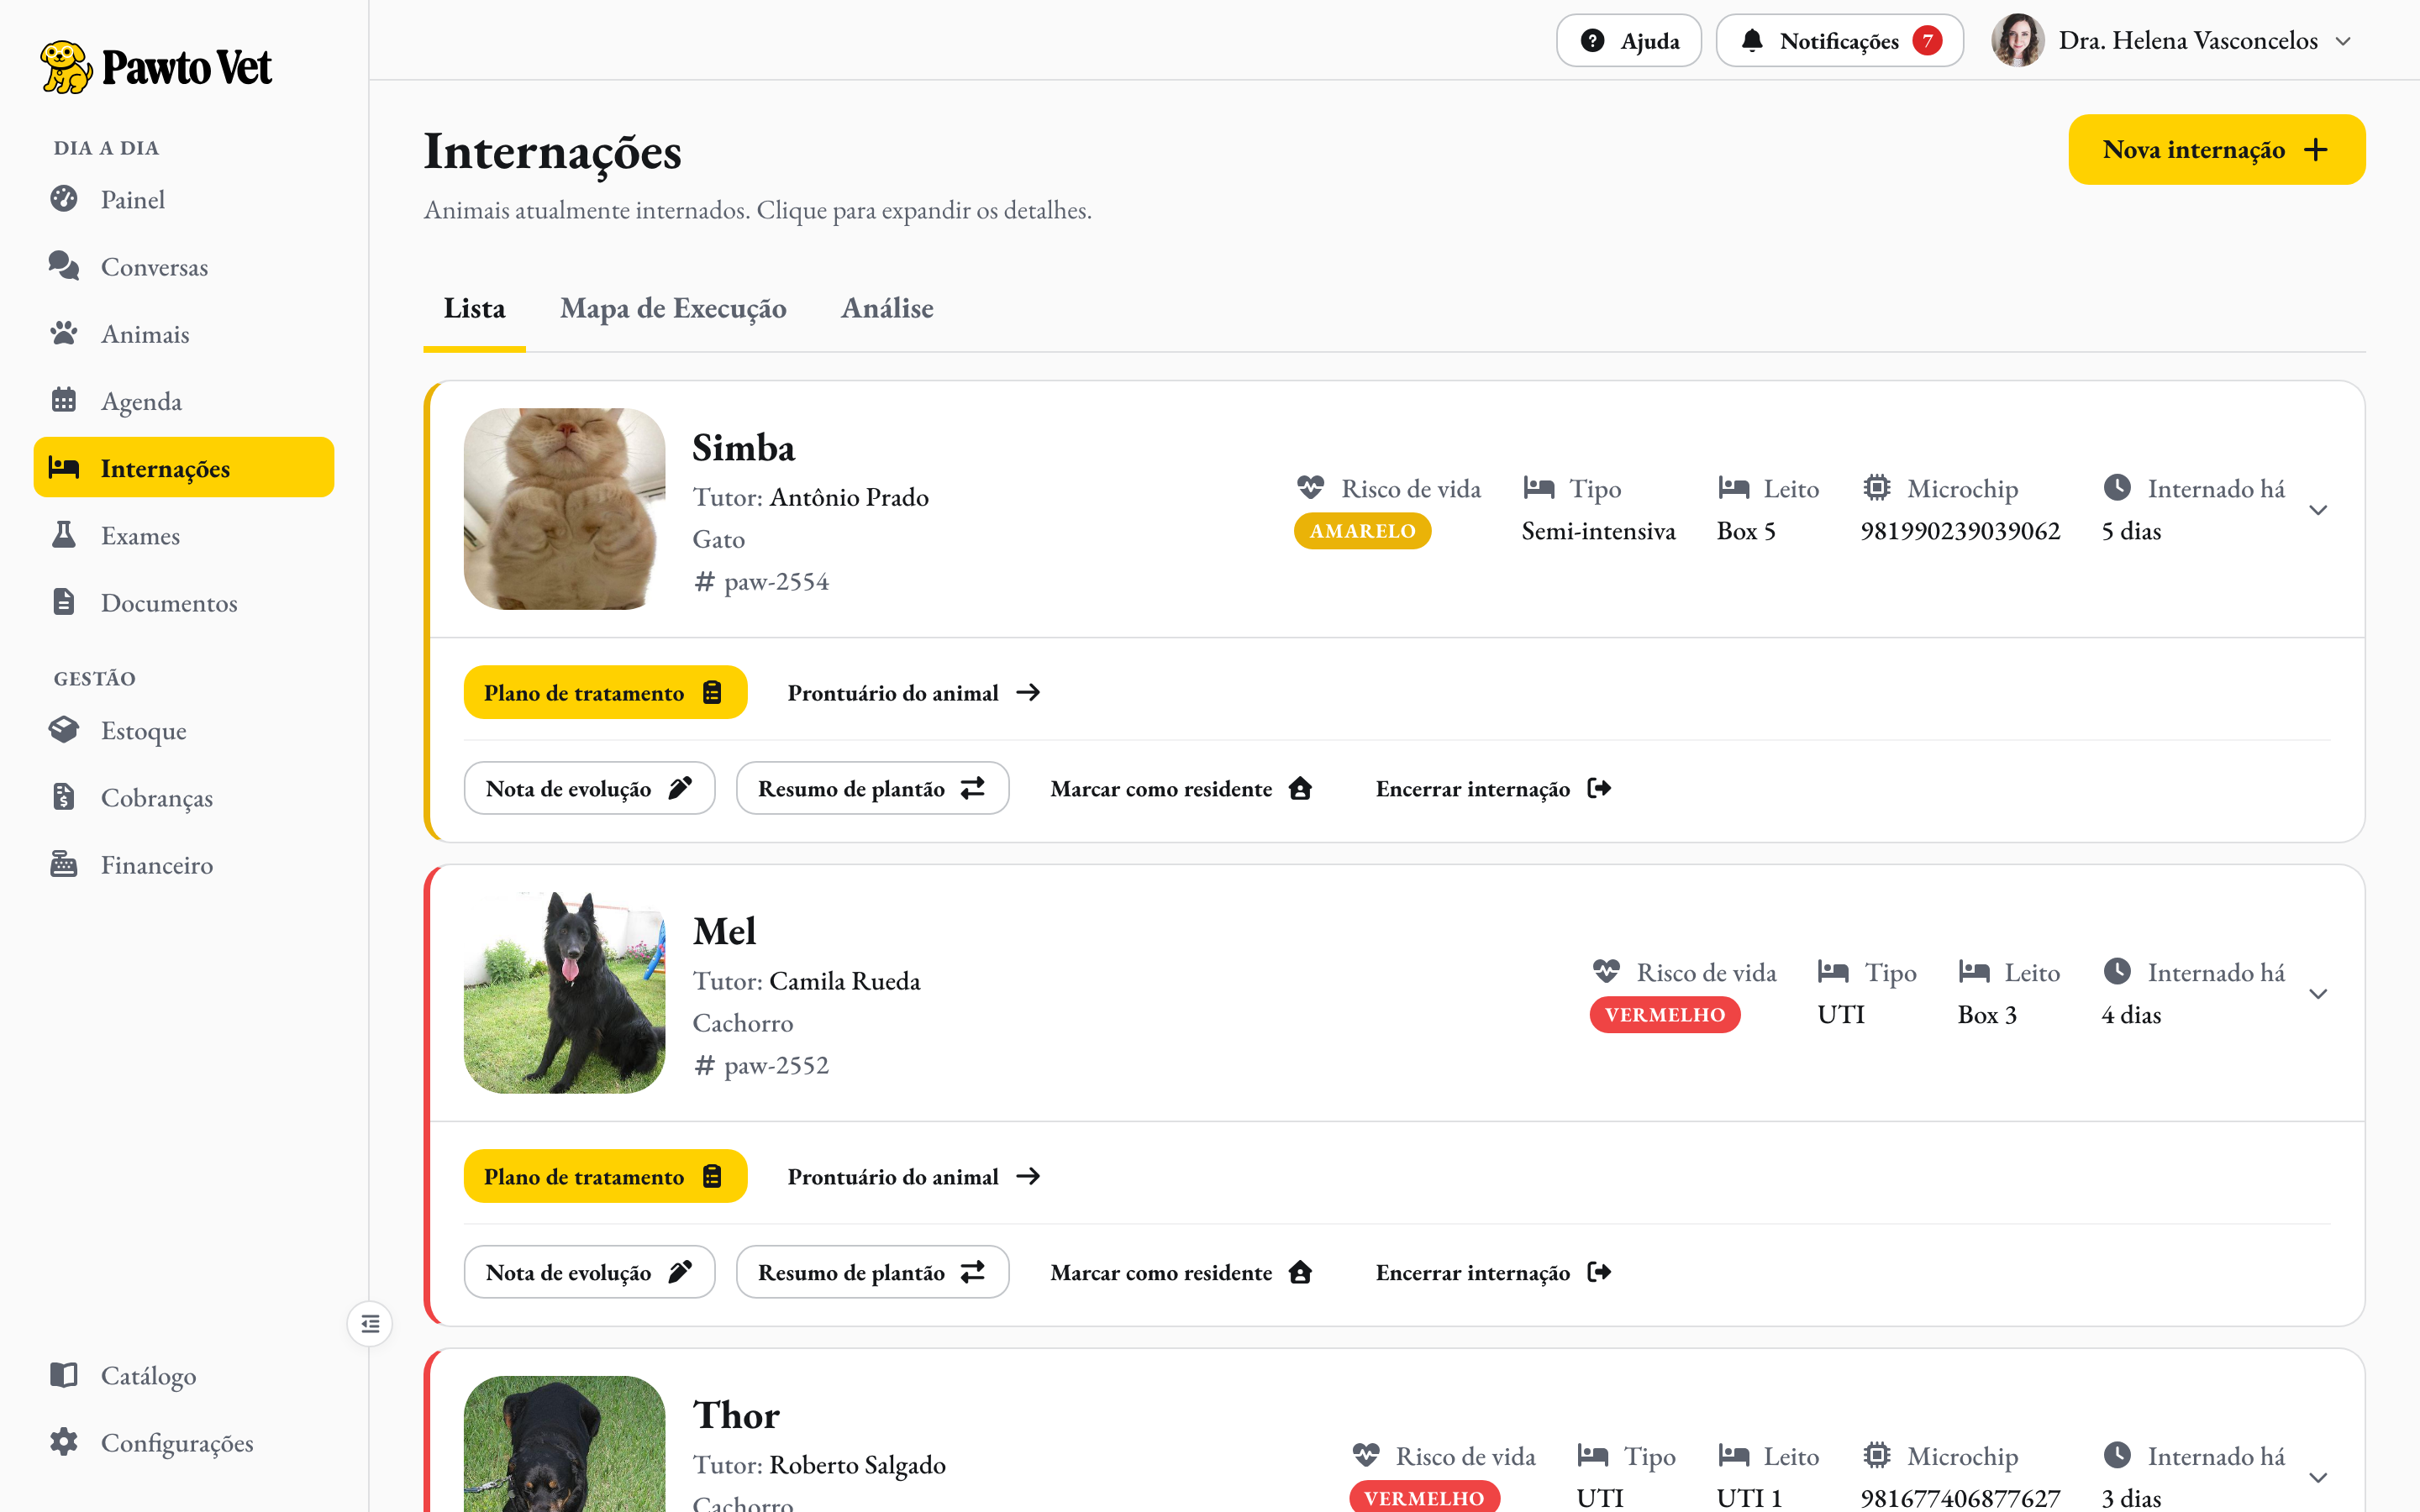This screenshot has height=1512, width=2420.
Task: Click Simba's microchip number 981990239039062
Action: coord(1960,531)
